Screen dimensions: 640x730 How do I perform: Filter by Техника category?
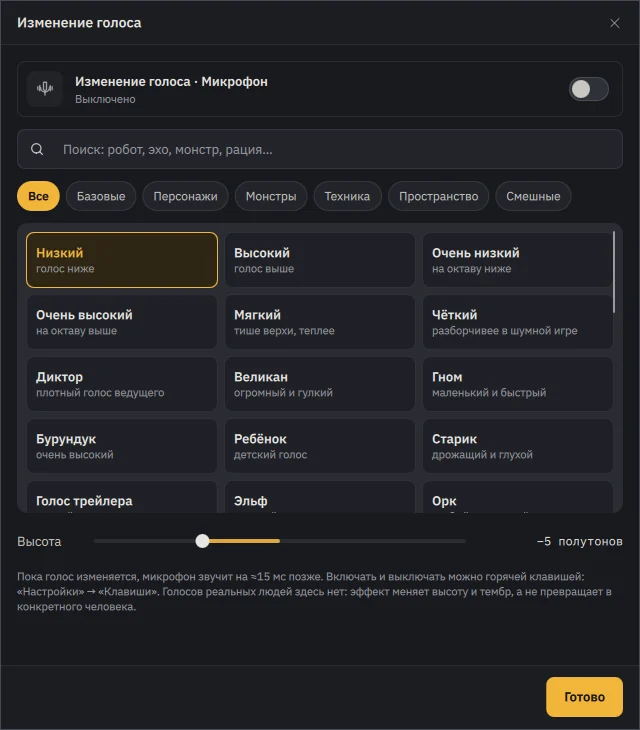click(347, 196)
